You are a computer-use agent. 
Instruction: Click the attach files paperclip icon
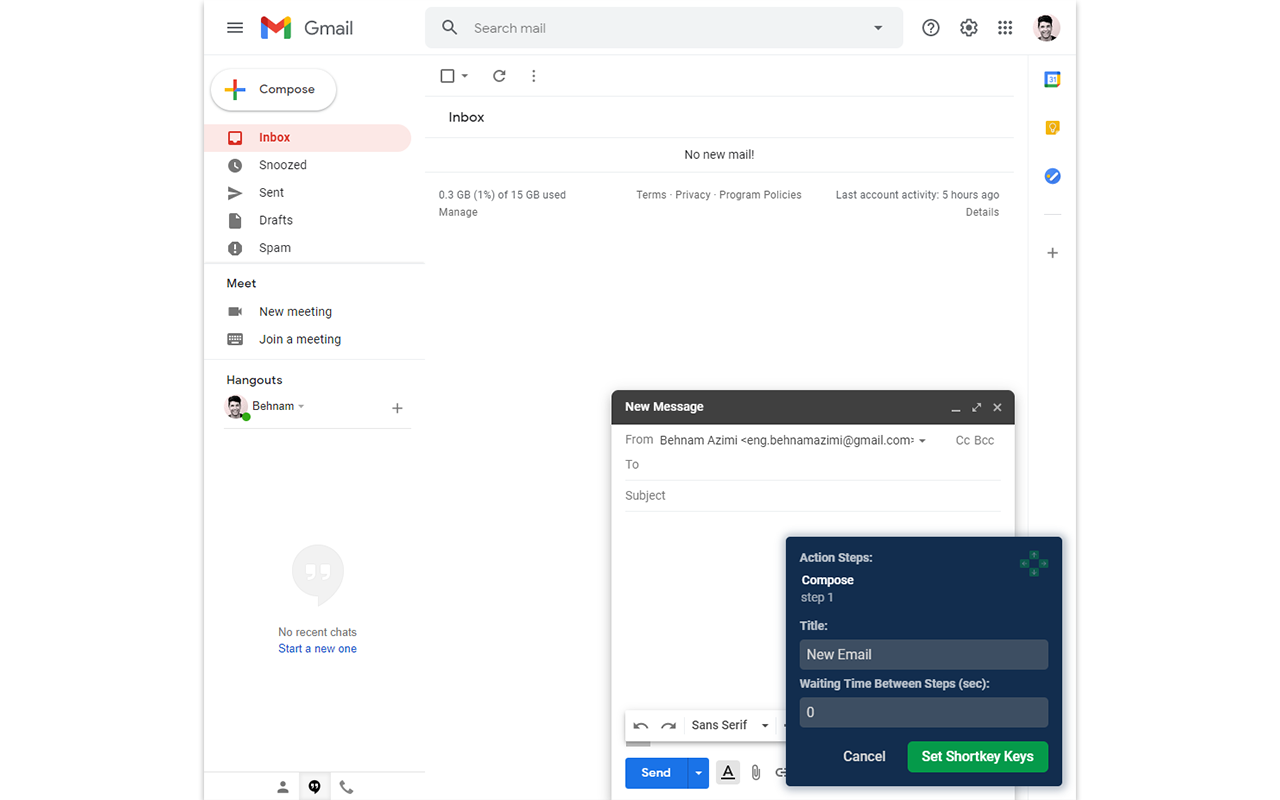(756, 772)
